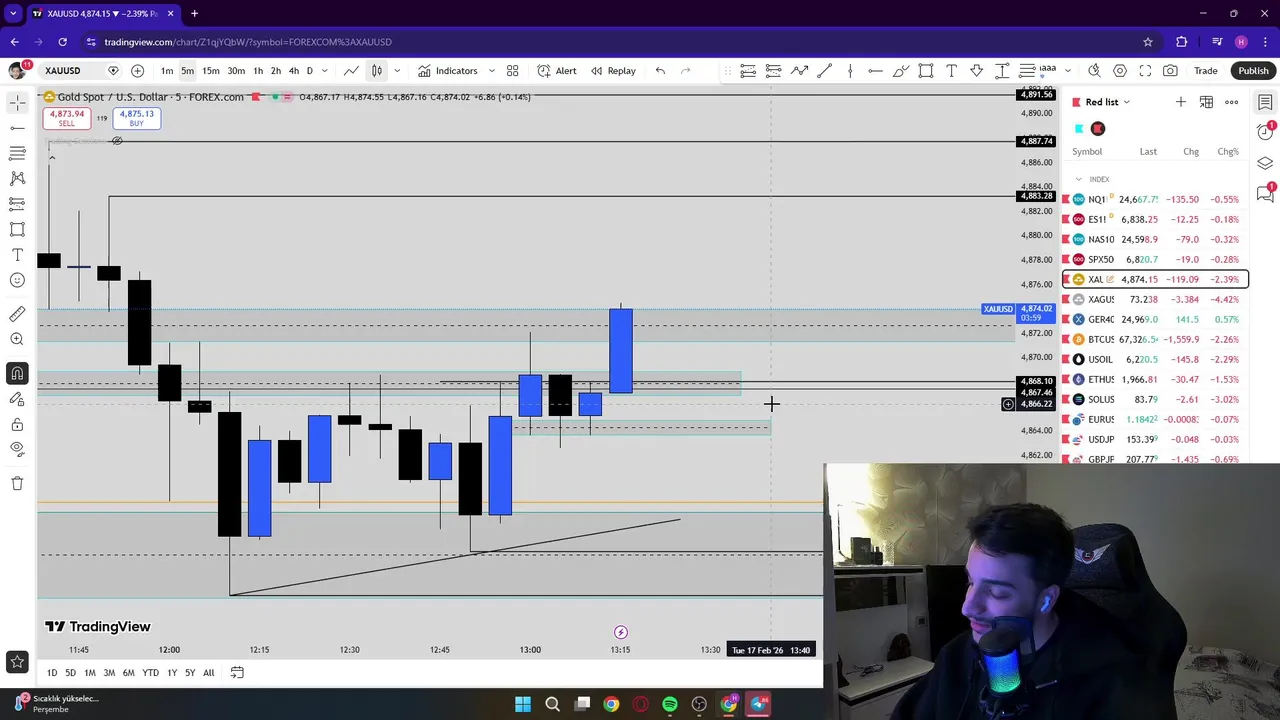This screenshot has height=720, width=1280.
Task: Click the Publish button
Action: pos(1253,71)
